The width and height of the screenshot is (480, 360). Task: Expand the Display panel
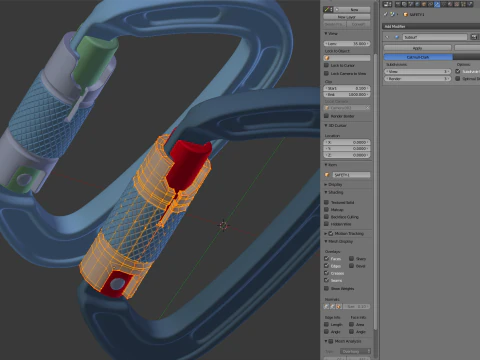(326, 184)
